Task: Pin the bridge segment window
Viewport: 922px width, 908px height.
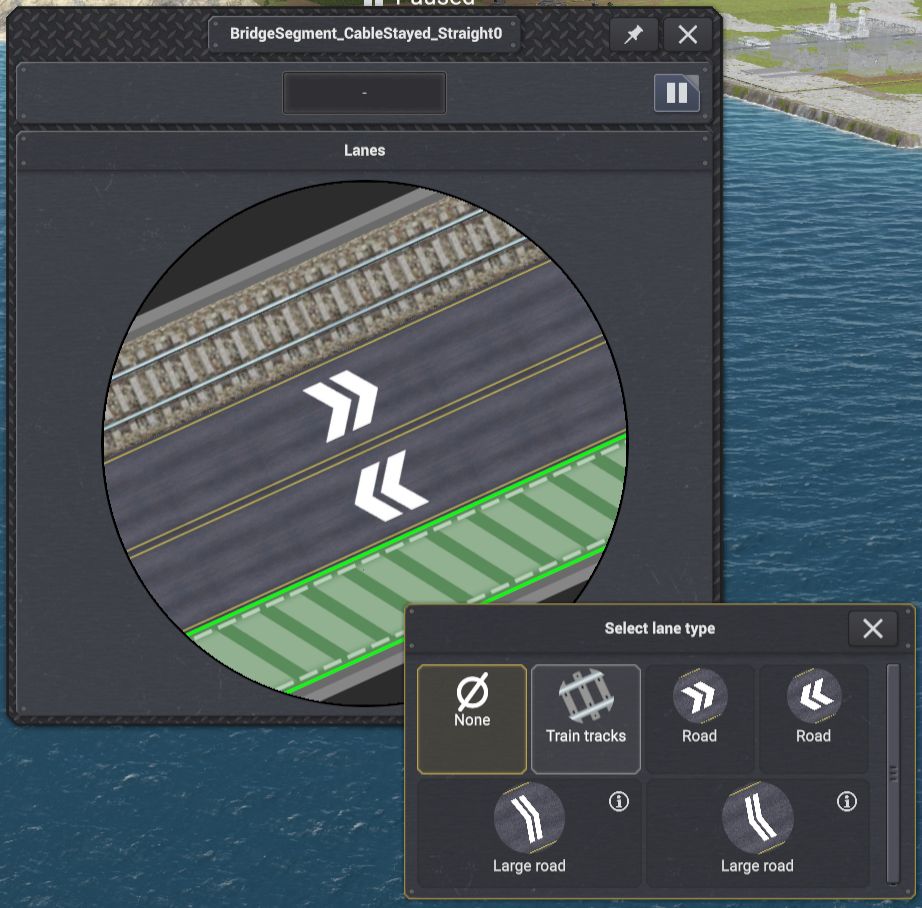Action: coord(633,35)
